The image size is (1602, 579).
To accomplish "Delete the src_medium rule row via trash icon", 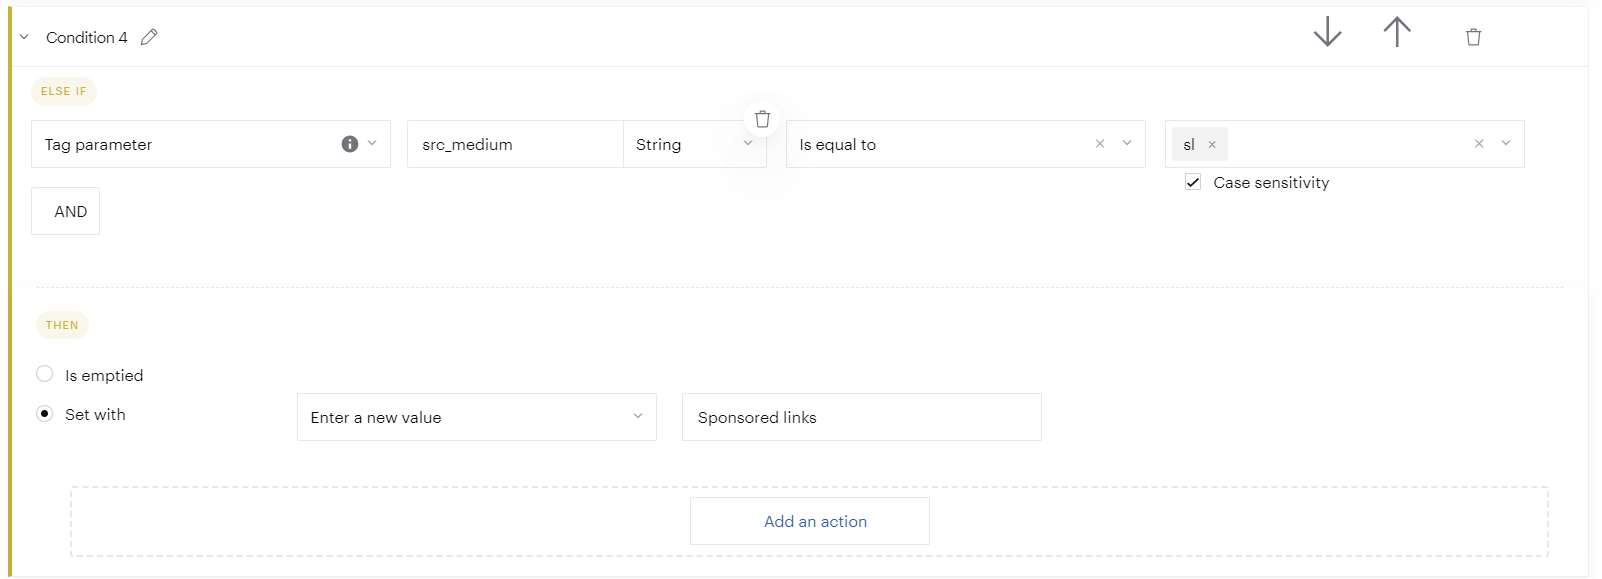I will tap(762, 119).
